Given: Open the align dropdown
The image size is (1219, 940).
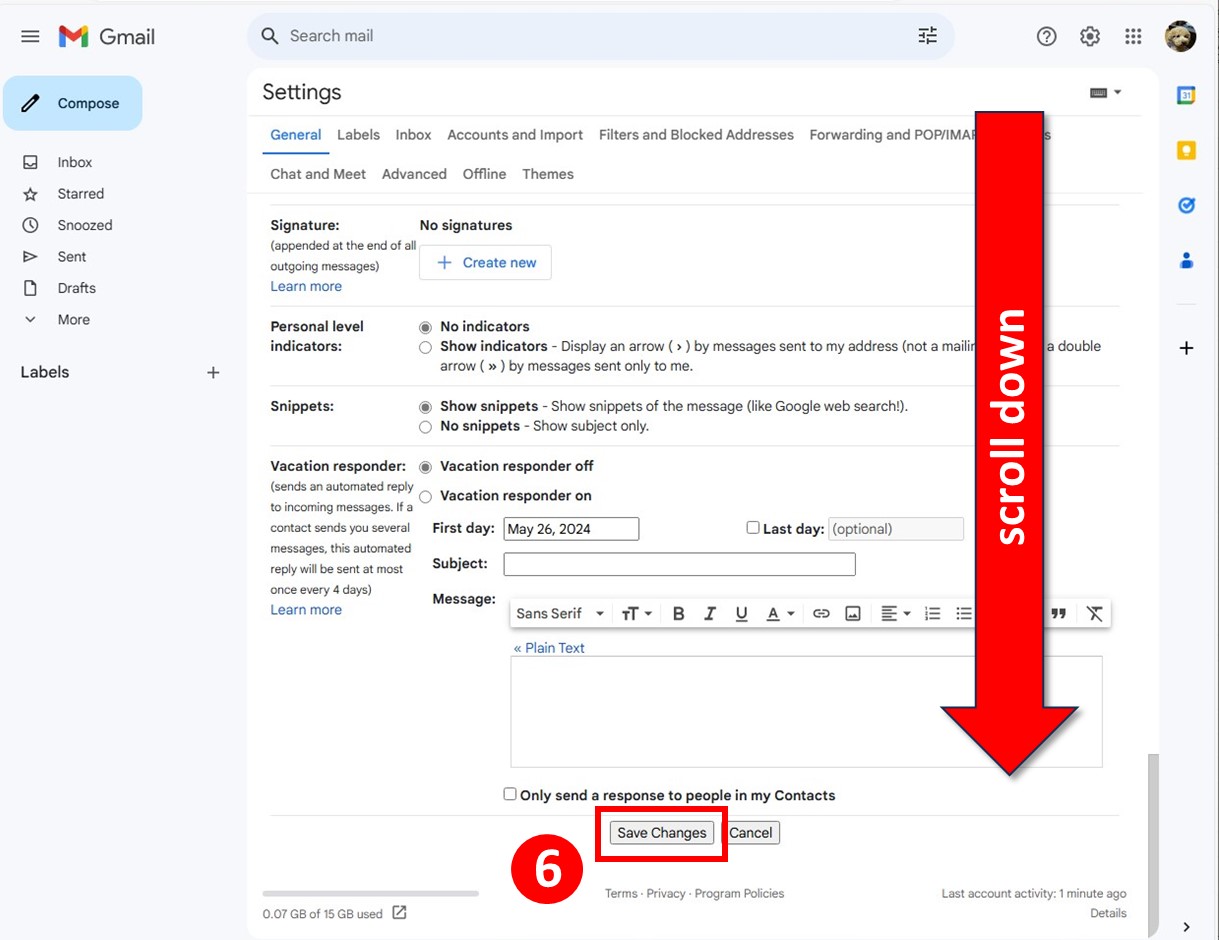Looking at the screenshot, I should pos(895,614).
